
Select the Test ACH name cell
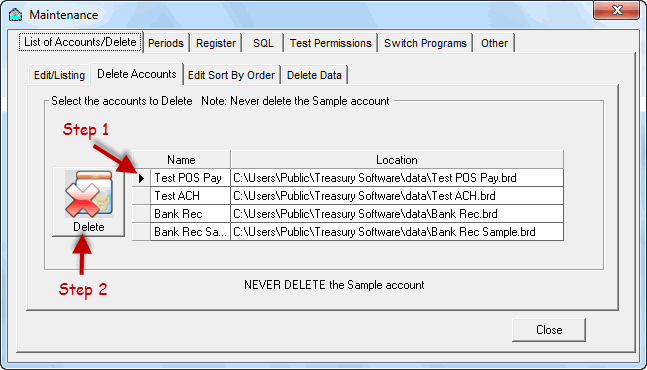(x=190, y=196)
